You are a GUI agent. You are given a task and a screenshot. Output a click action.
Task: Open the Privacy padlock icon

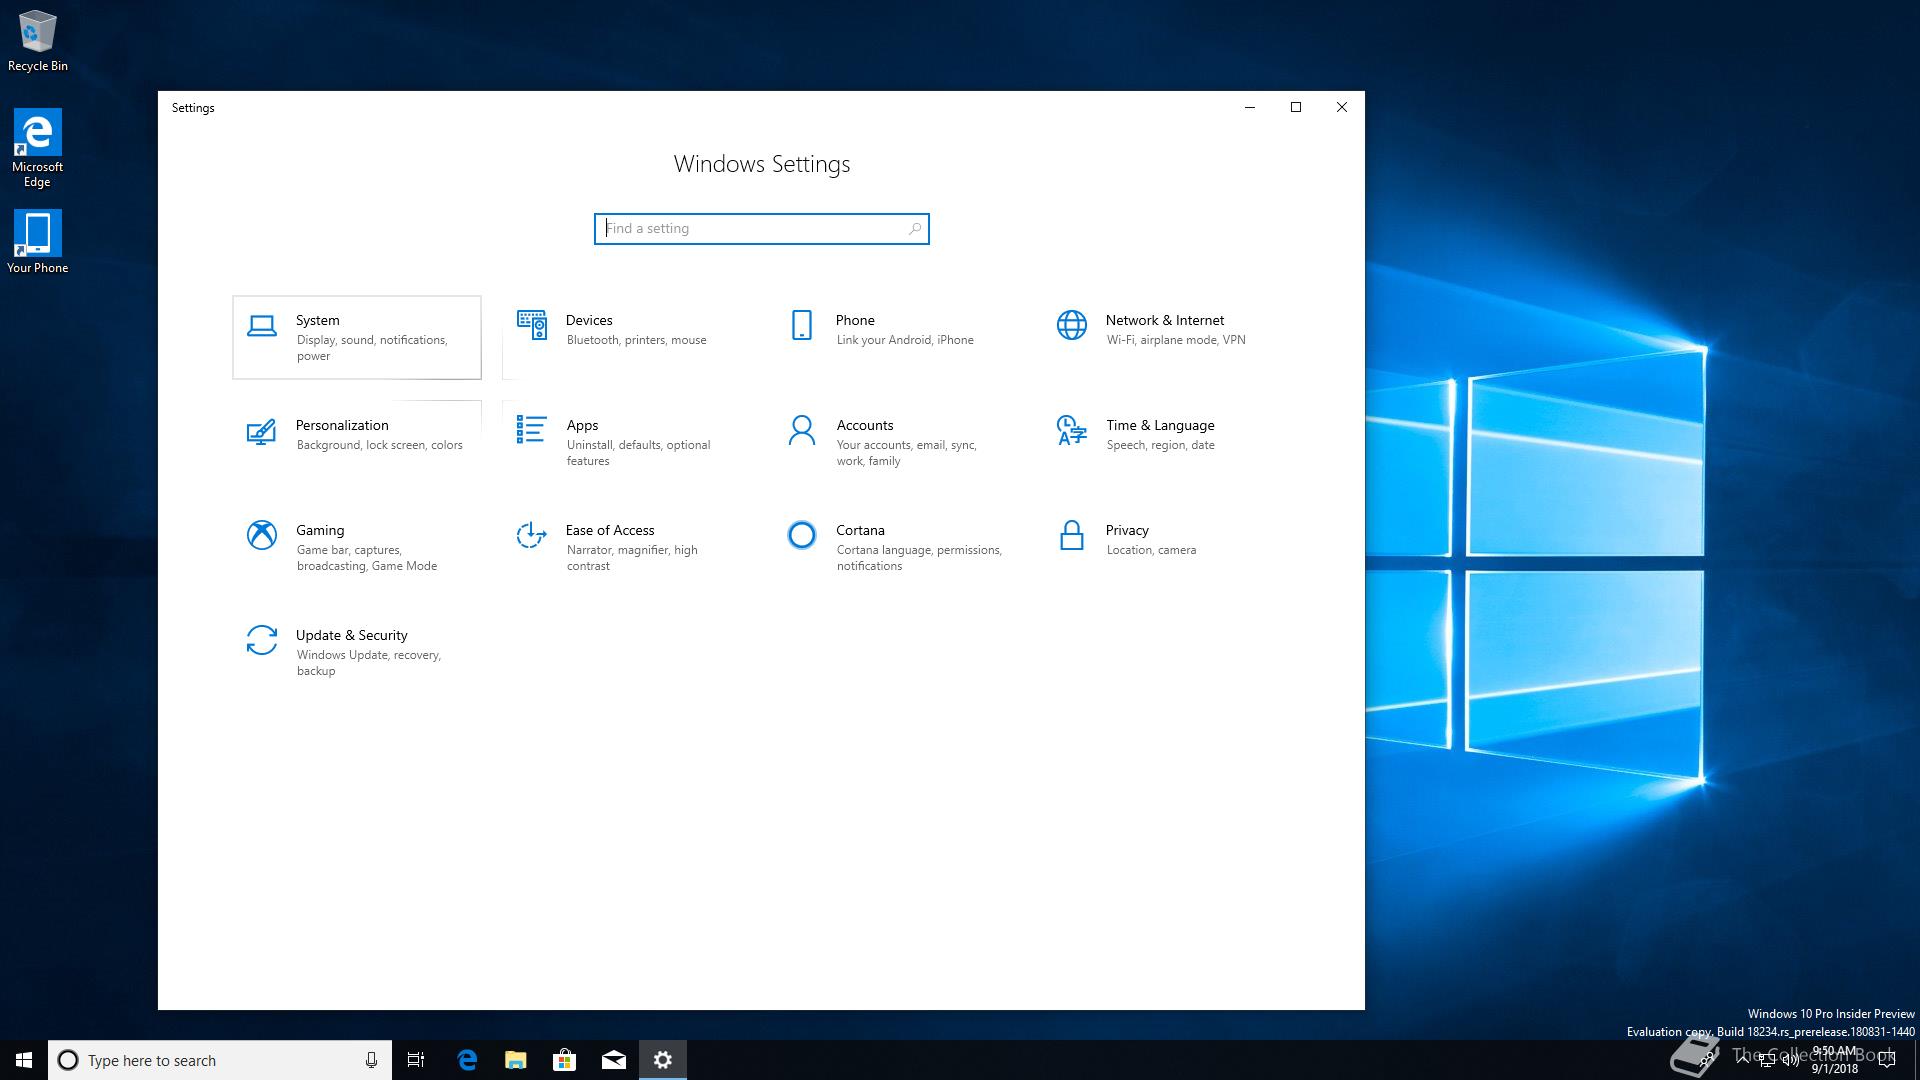pyautogui.click(x=1072, y=535)
